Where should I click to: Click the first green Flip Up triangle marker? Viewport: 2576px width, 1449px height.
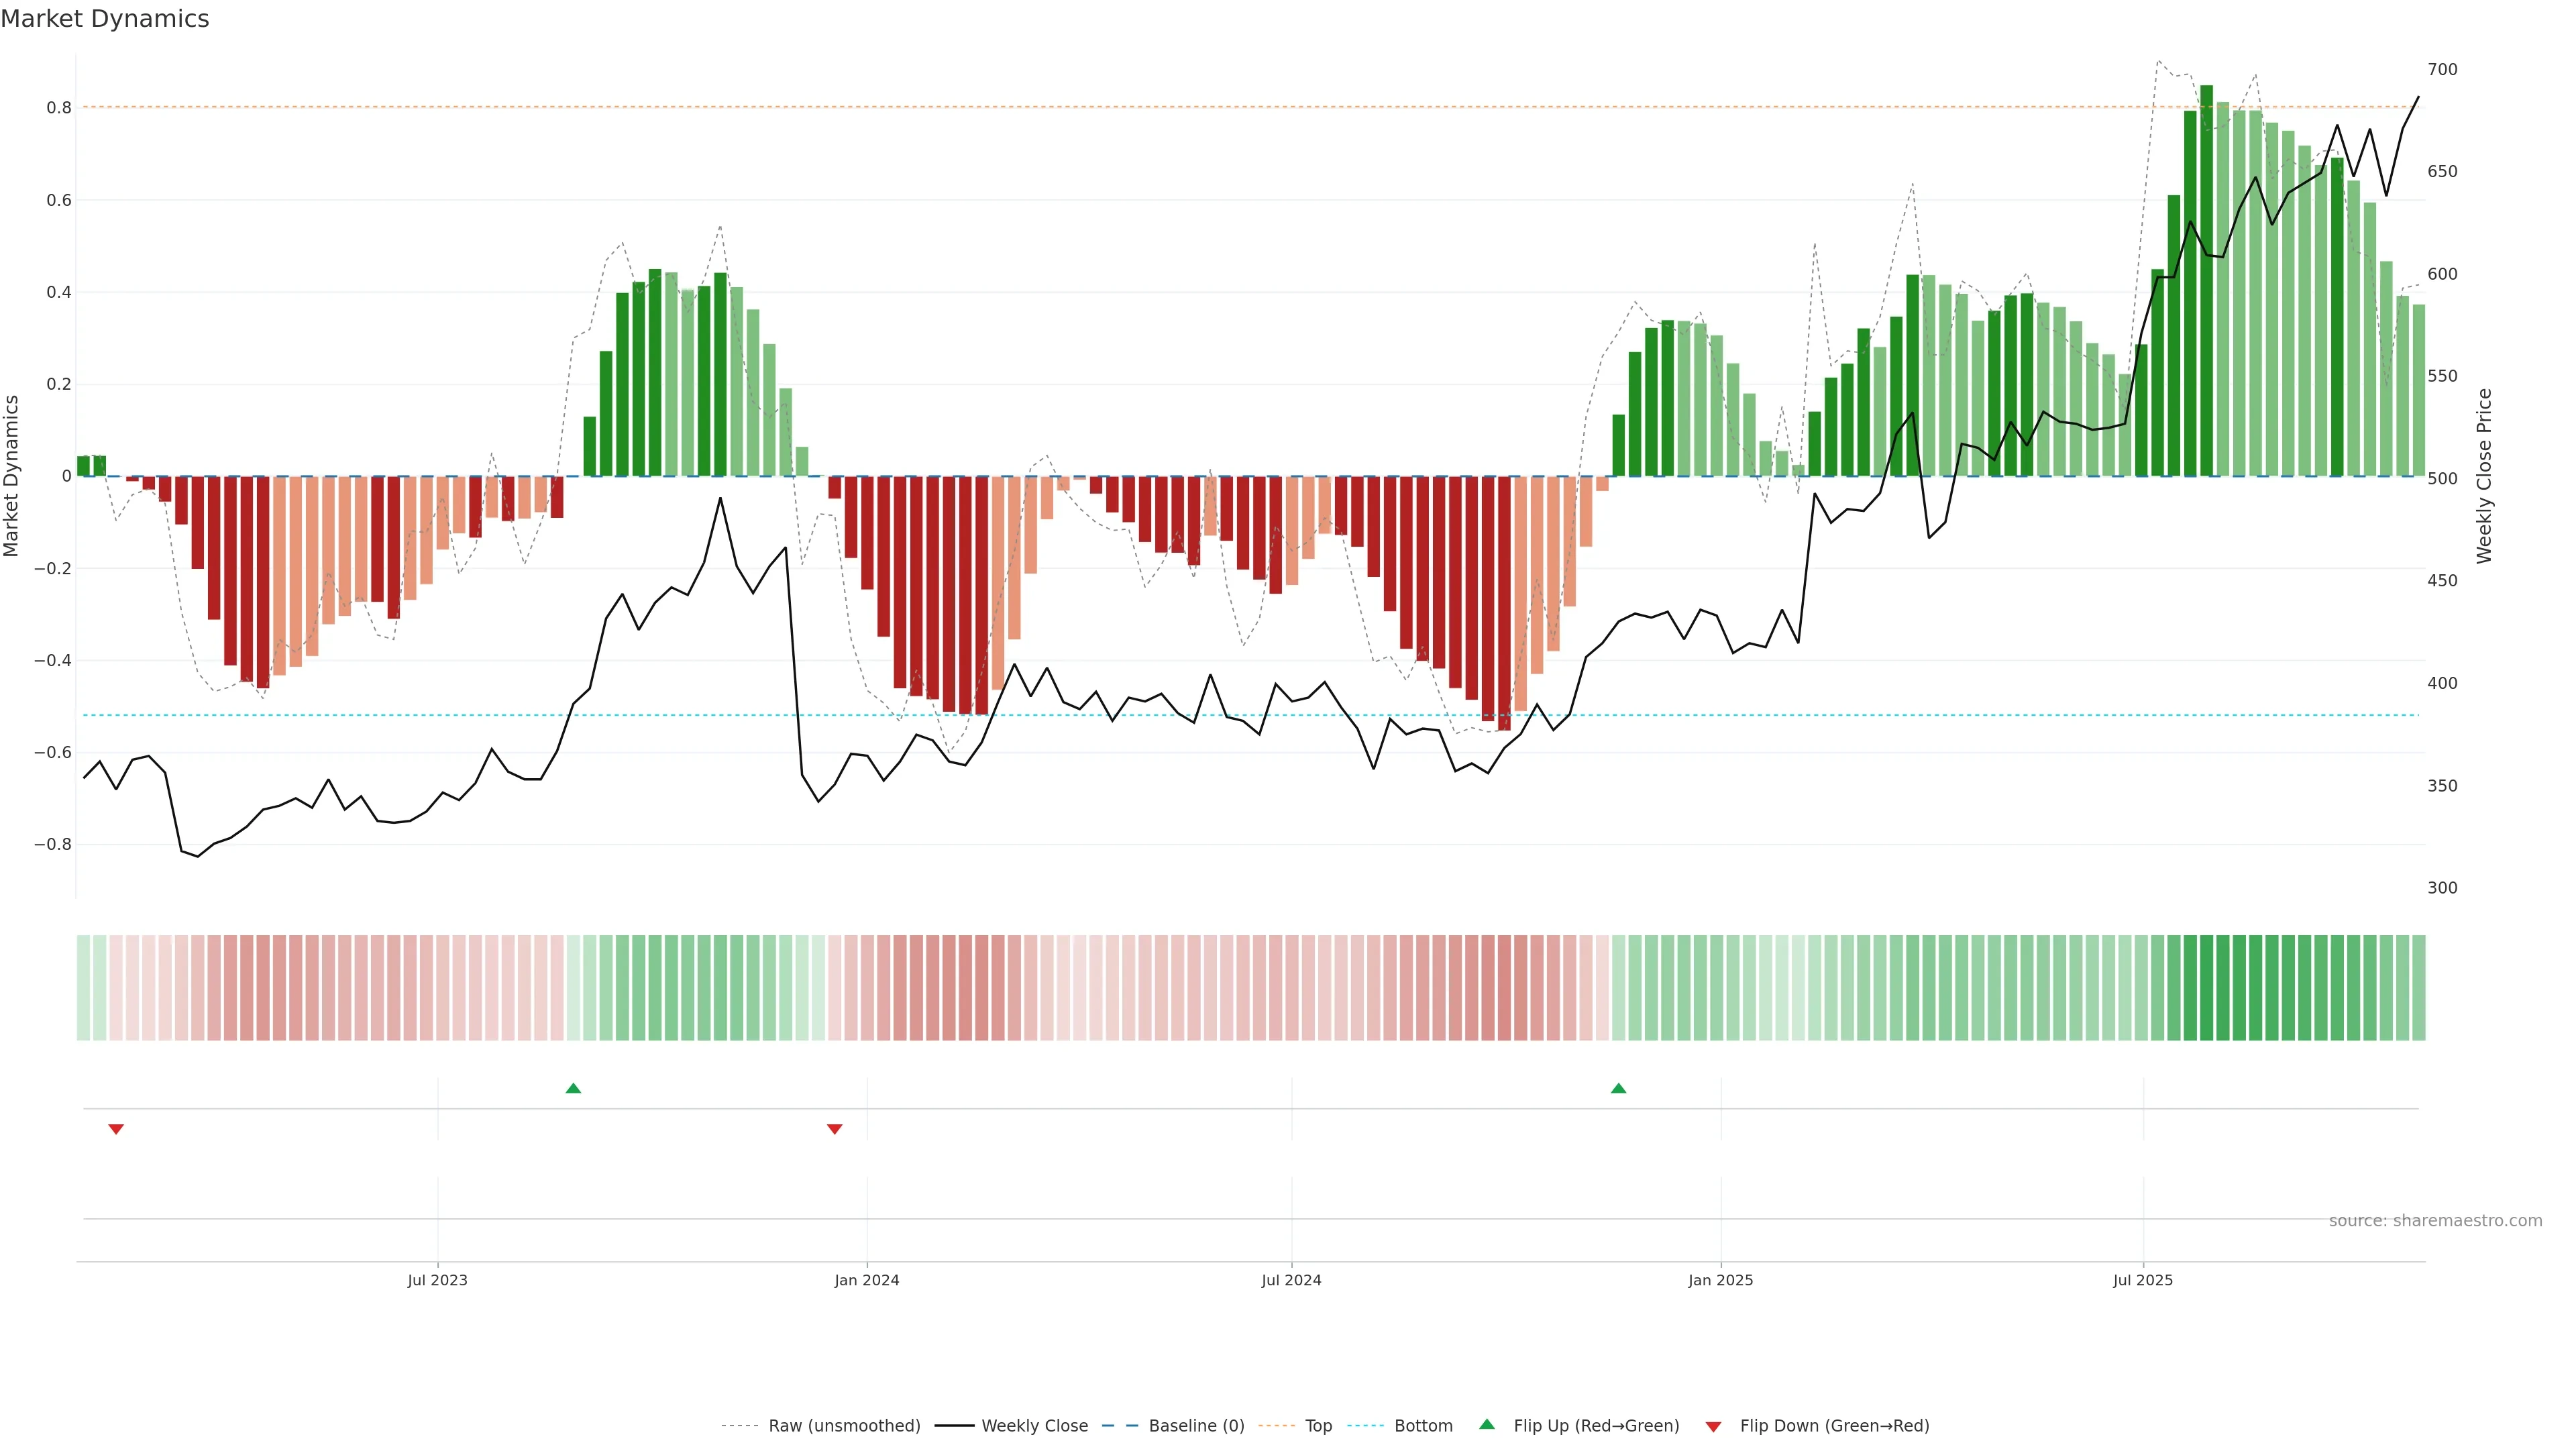tap(573, 1088)
